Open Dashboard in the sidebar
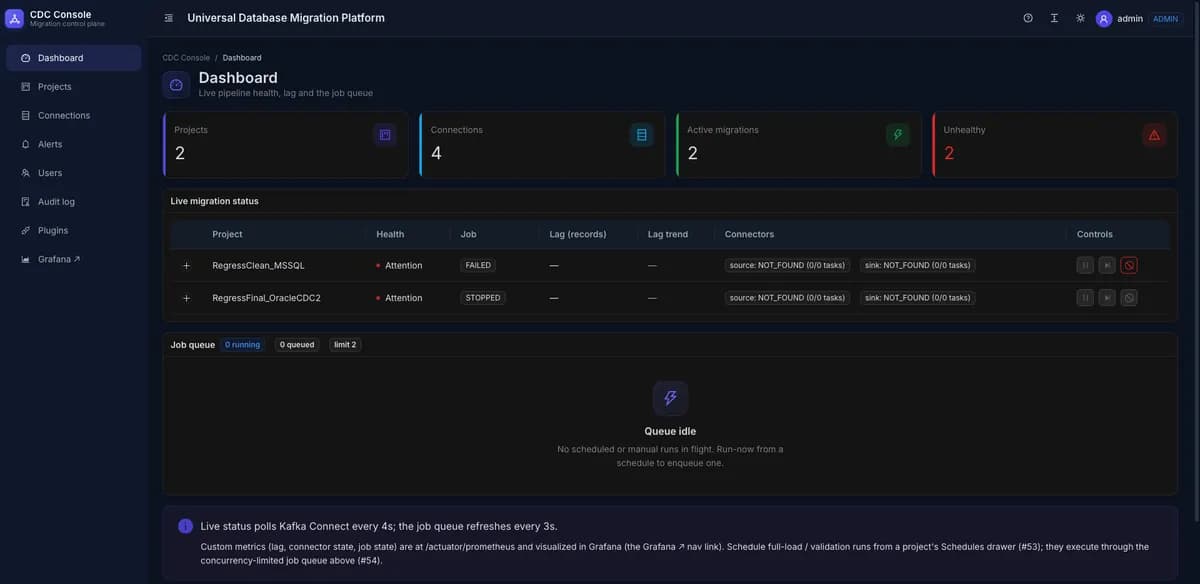 point(74,58)
